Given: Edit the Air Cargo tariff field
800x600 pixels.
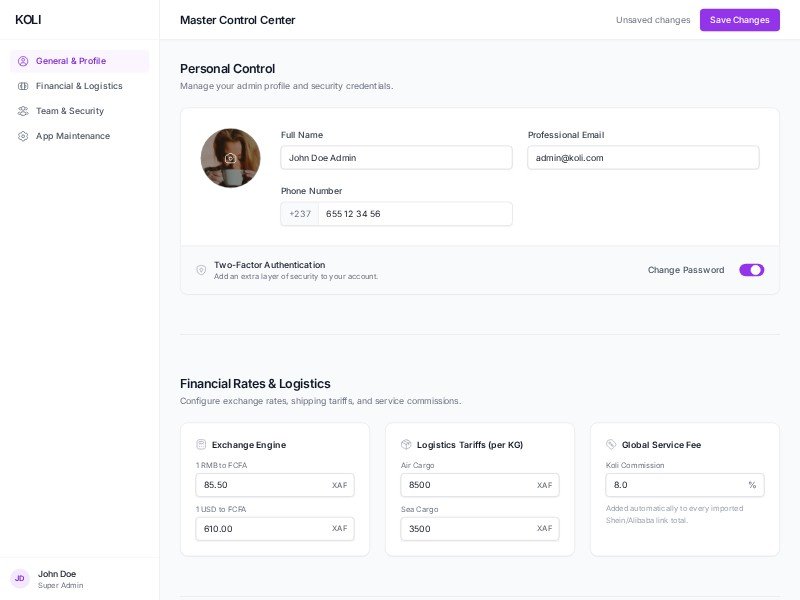Looking at the screenshot, I should click(x=467, y=485).
